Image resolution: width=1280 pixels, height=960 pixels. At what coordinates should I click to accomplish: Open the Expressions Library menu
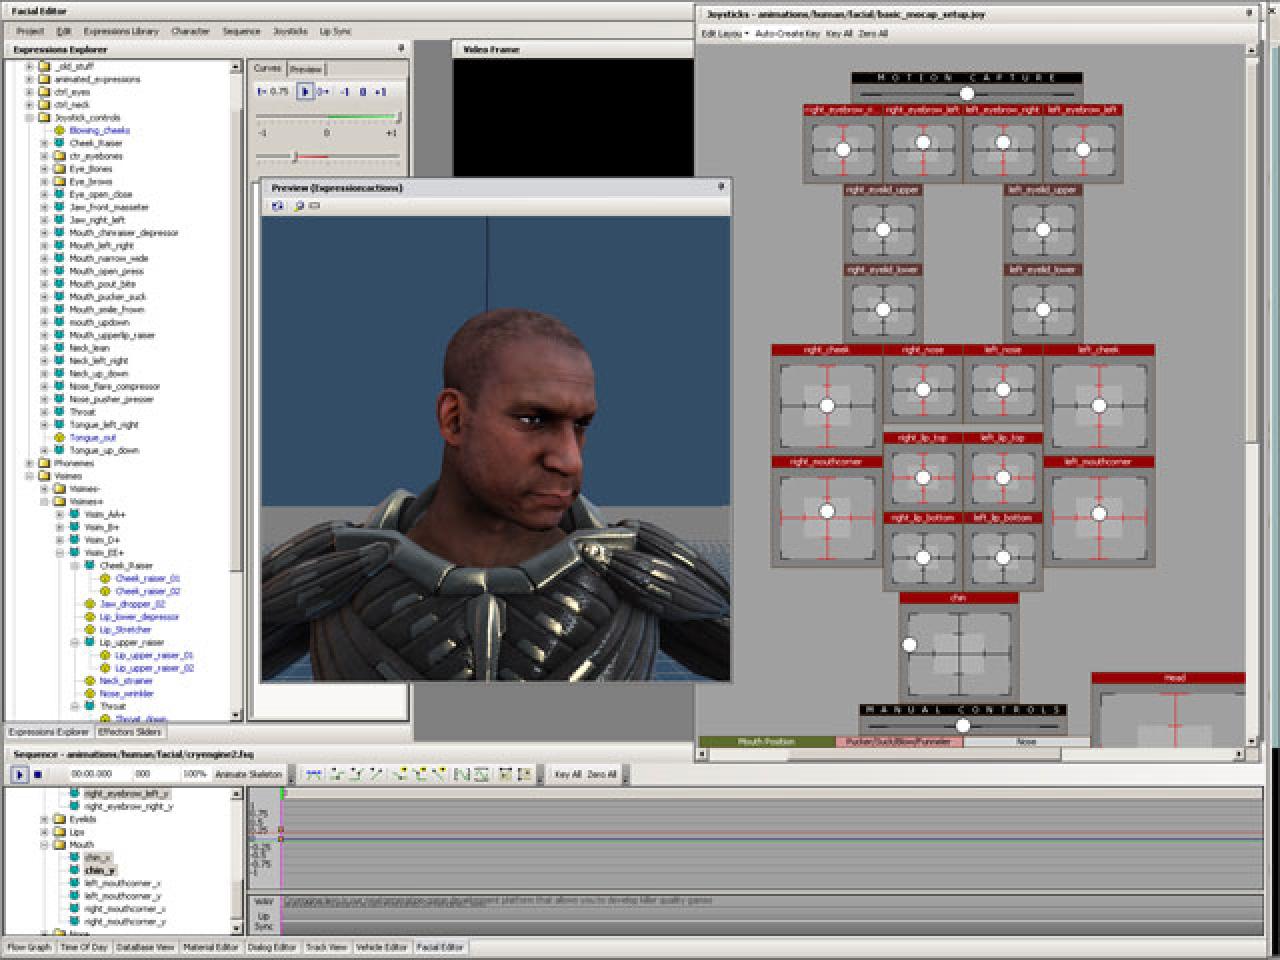point(121,31)
